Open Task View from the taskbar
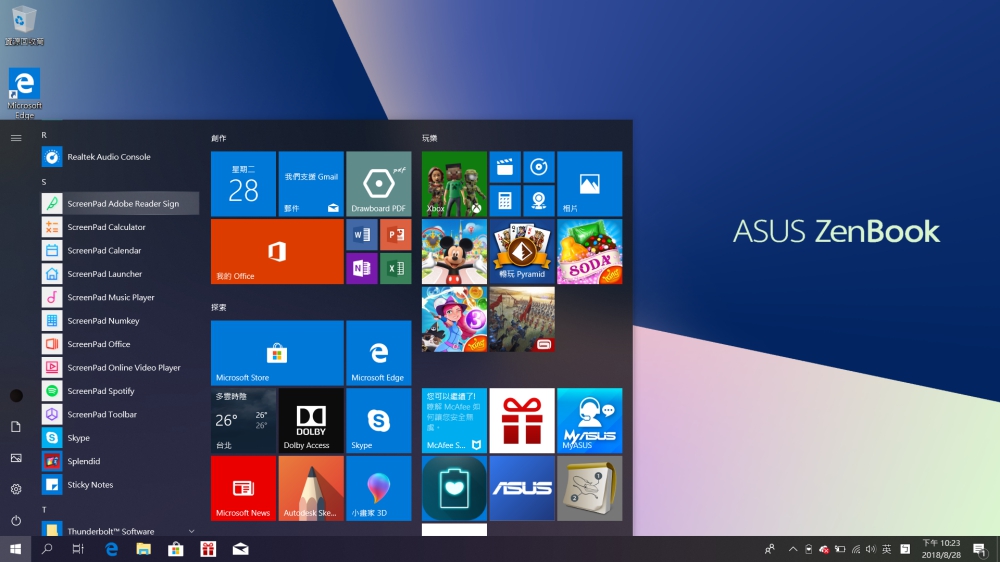Viewport: 1000px width, 562px height. click(x=78, y=549)
